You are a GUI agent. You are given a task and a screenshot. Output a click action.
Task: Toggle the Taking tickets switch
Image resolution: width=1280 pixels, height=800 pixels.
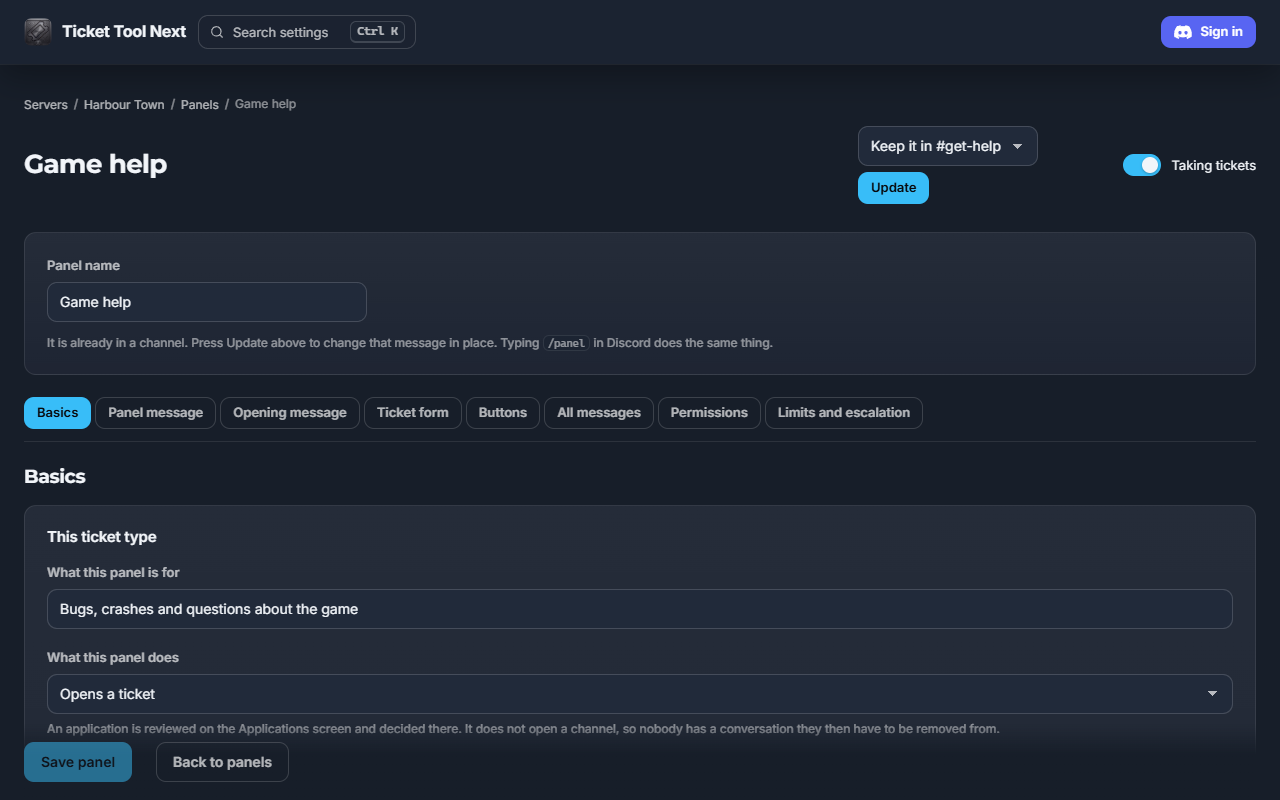coord(1142,165)
